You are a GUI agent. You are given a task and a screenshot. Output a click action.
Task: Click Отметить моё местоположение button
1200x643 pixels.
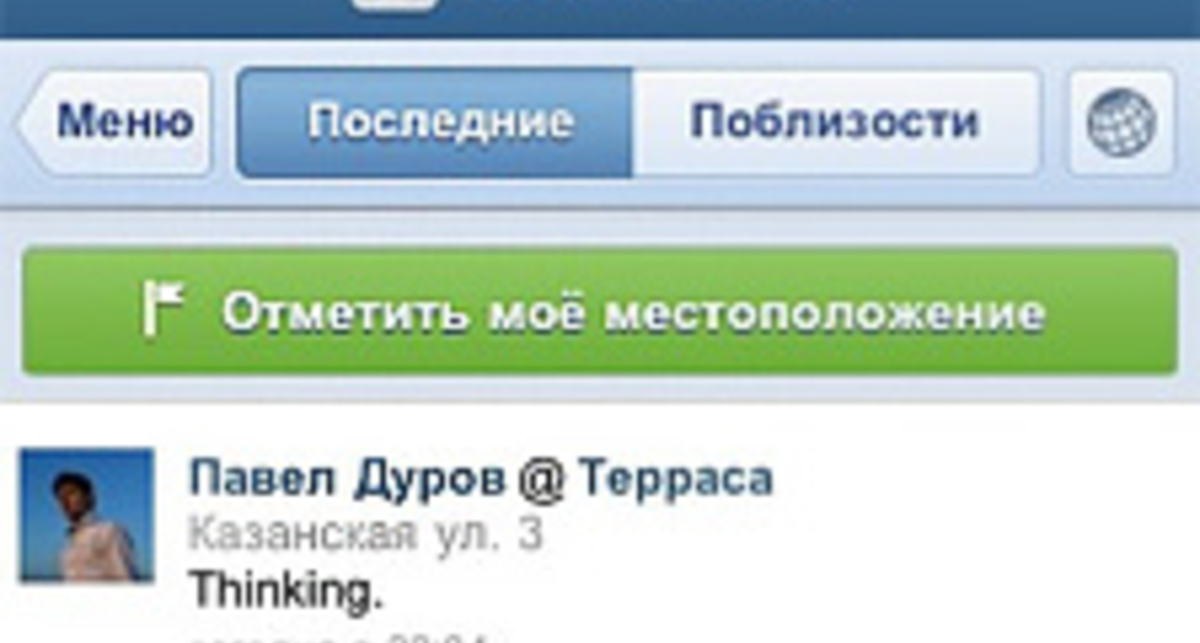pos(600,311)
